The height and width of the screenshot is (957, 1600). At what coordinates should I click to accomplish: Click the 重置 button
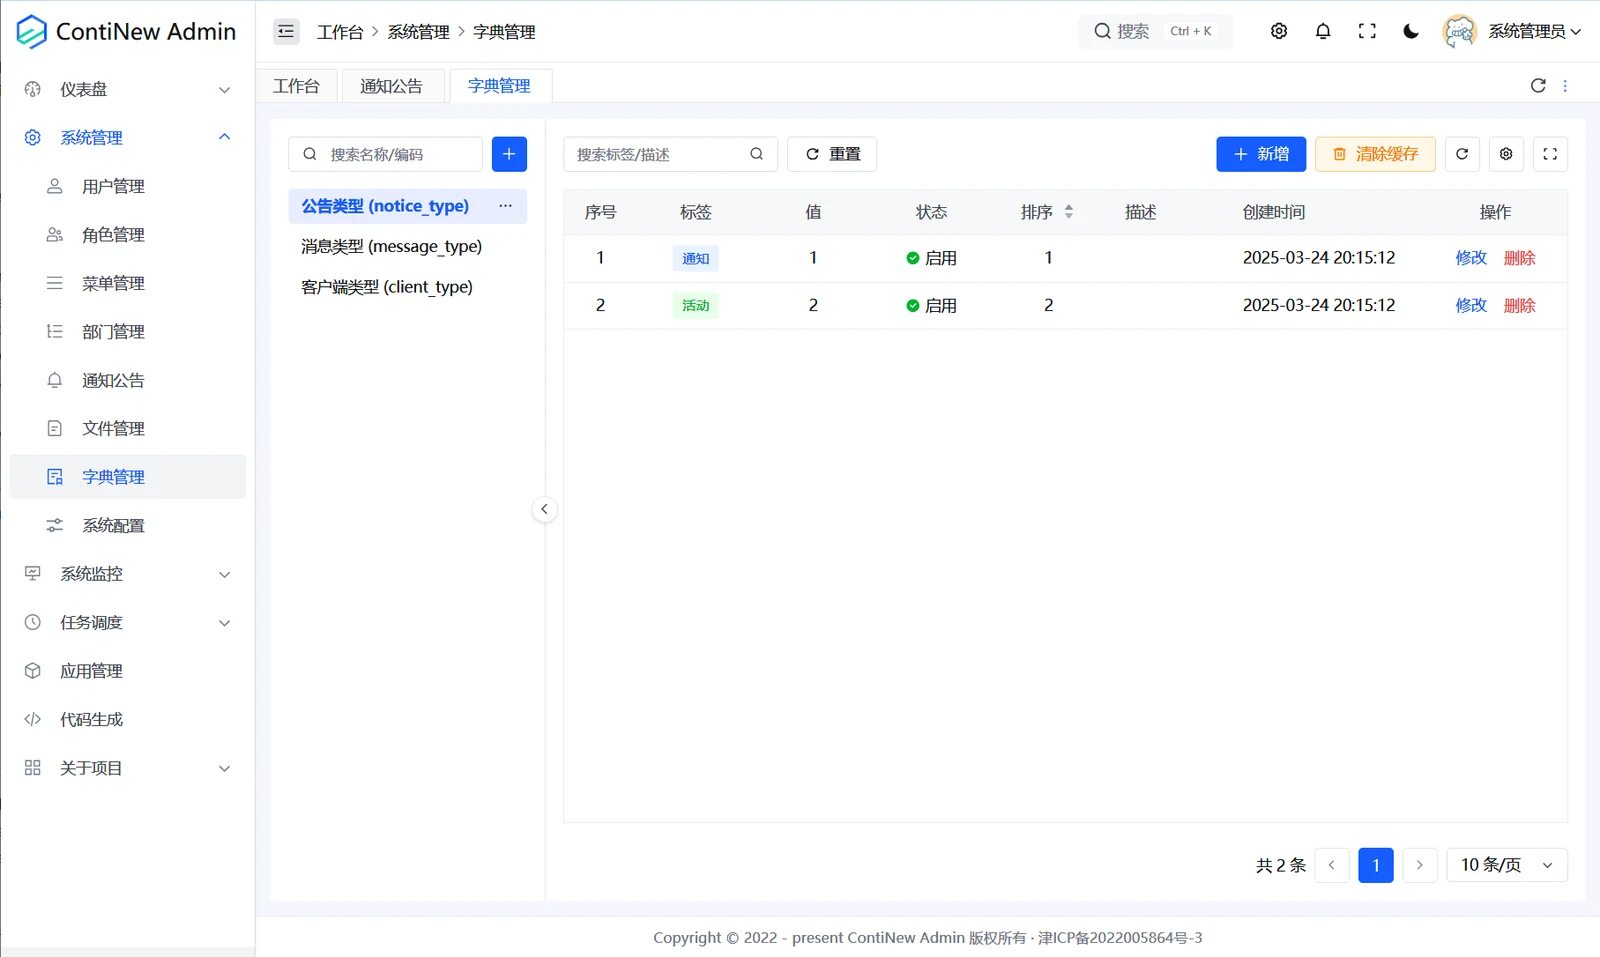coord(832,154)
